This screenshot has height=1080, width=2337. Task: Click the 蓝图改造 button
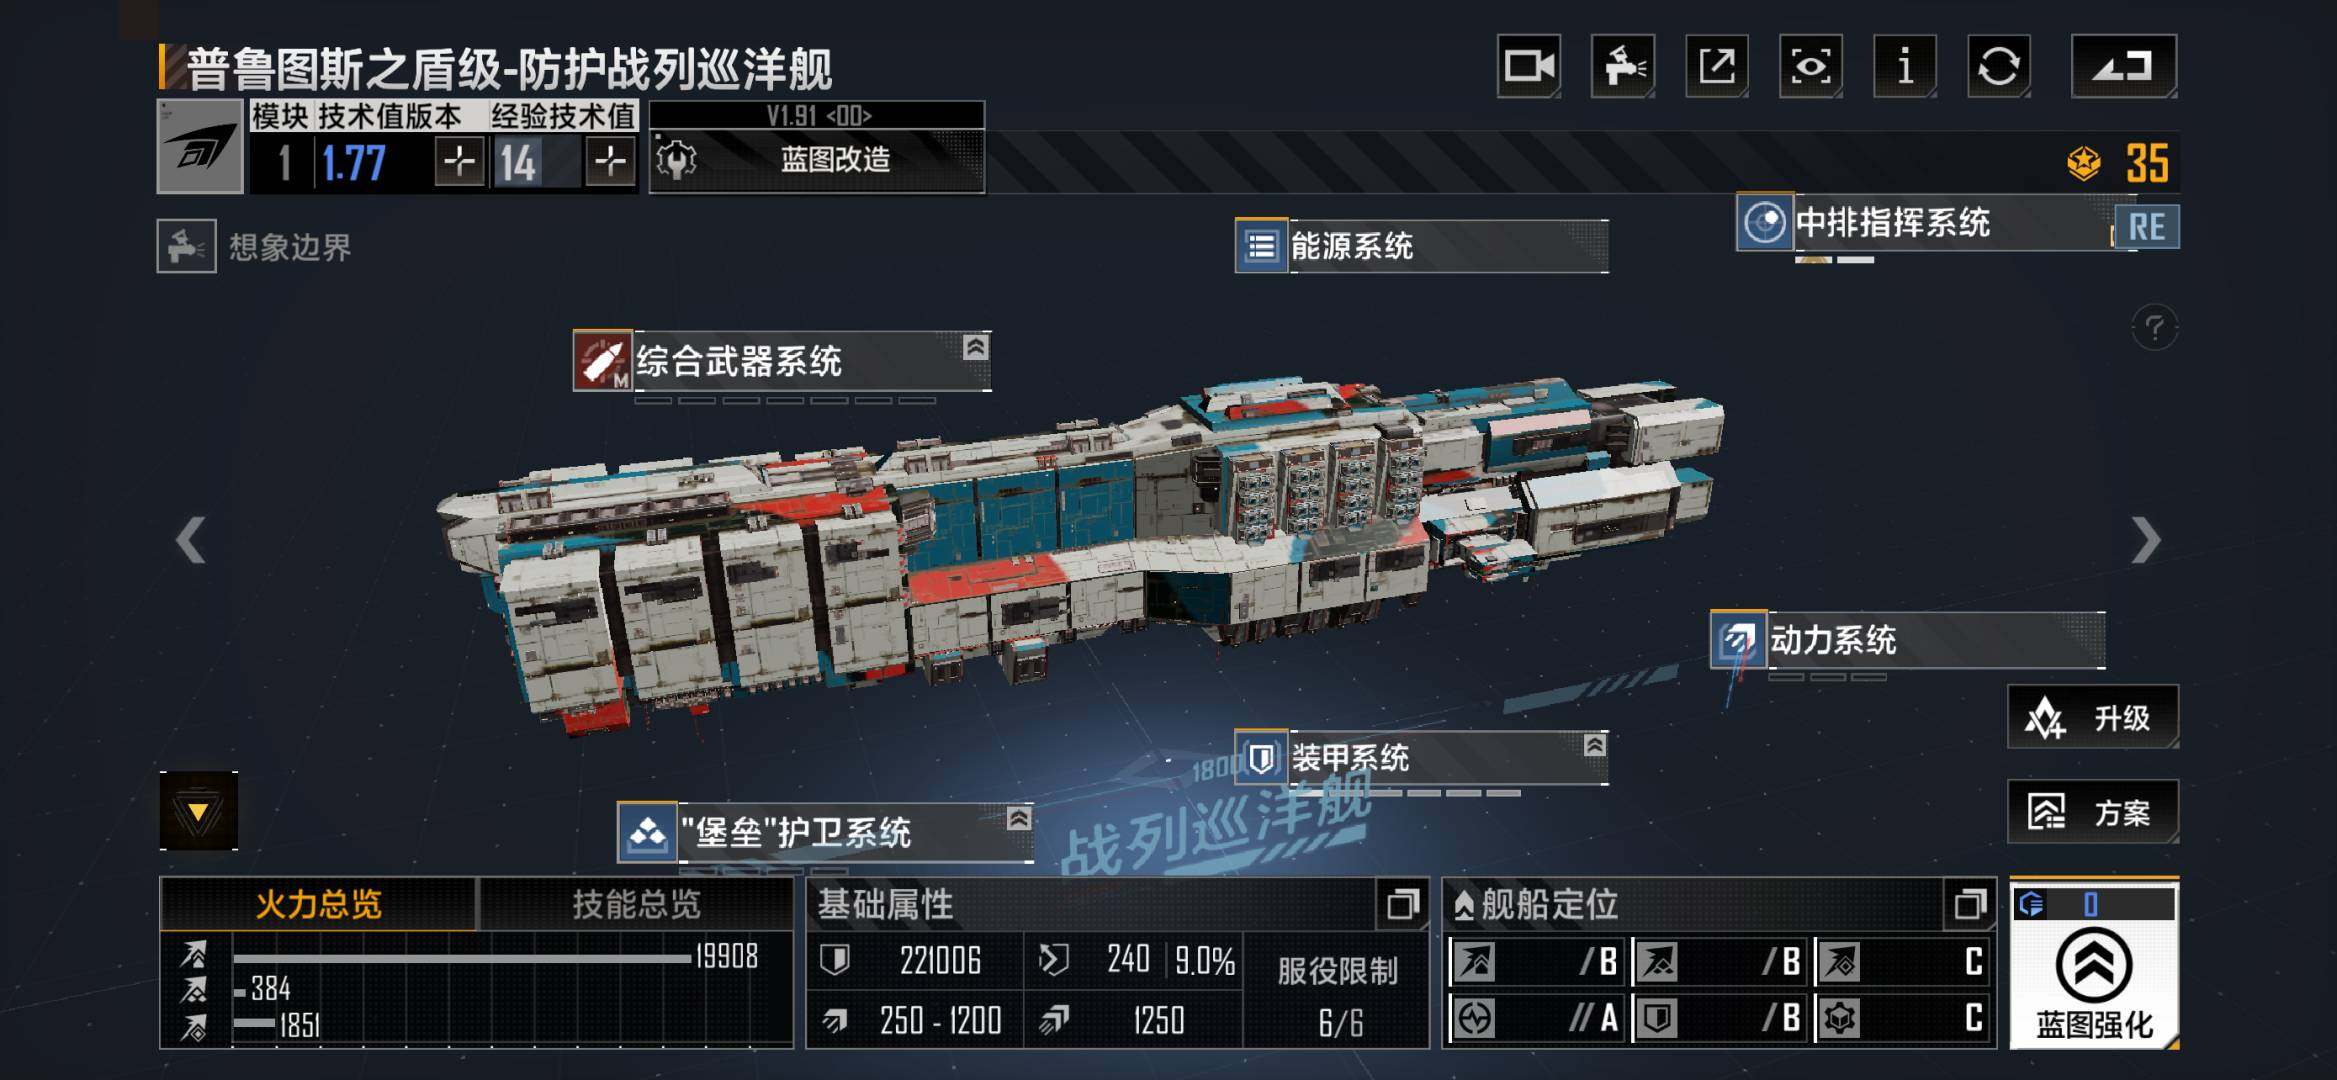point(817,160)
